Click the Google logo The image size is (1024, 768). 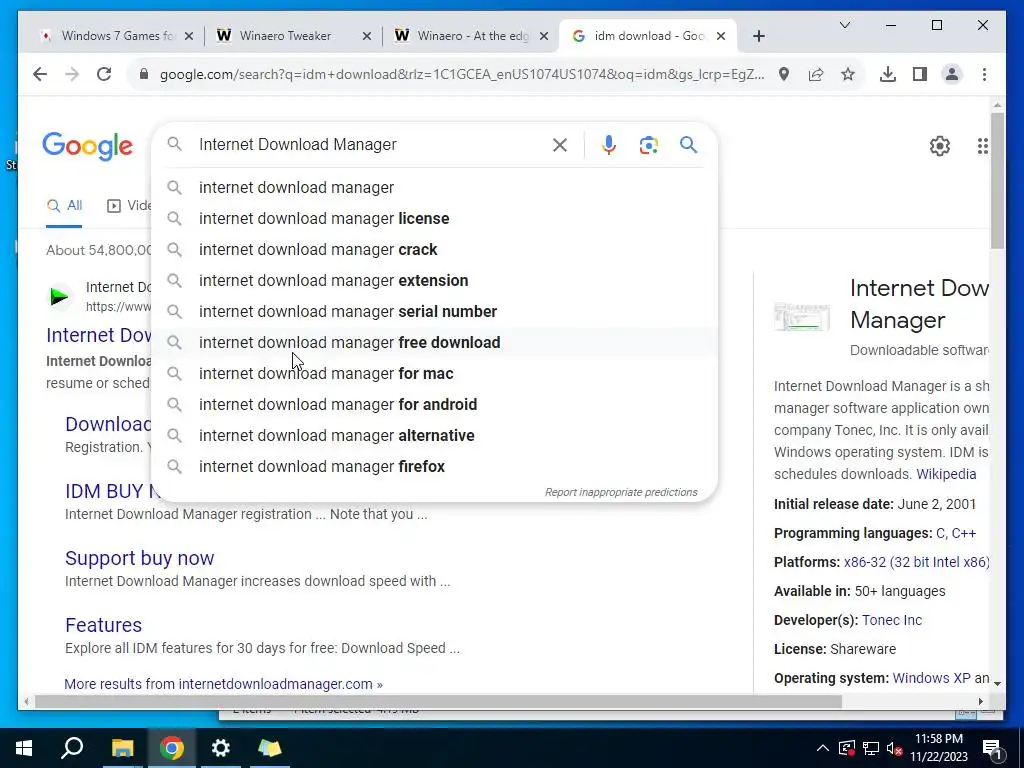(88, 146)
